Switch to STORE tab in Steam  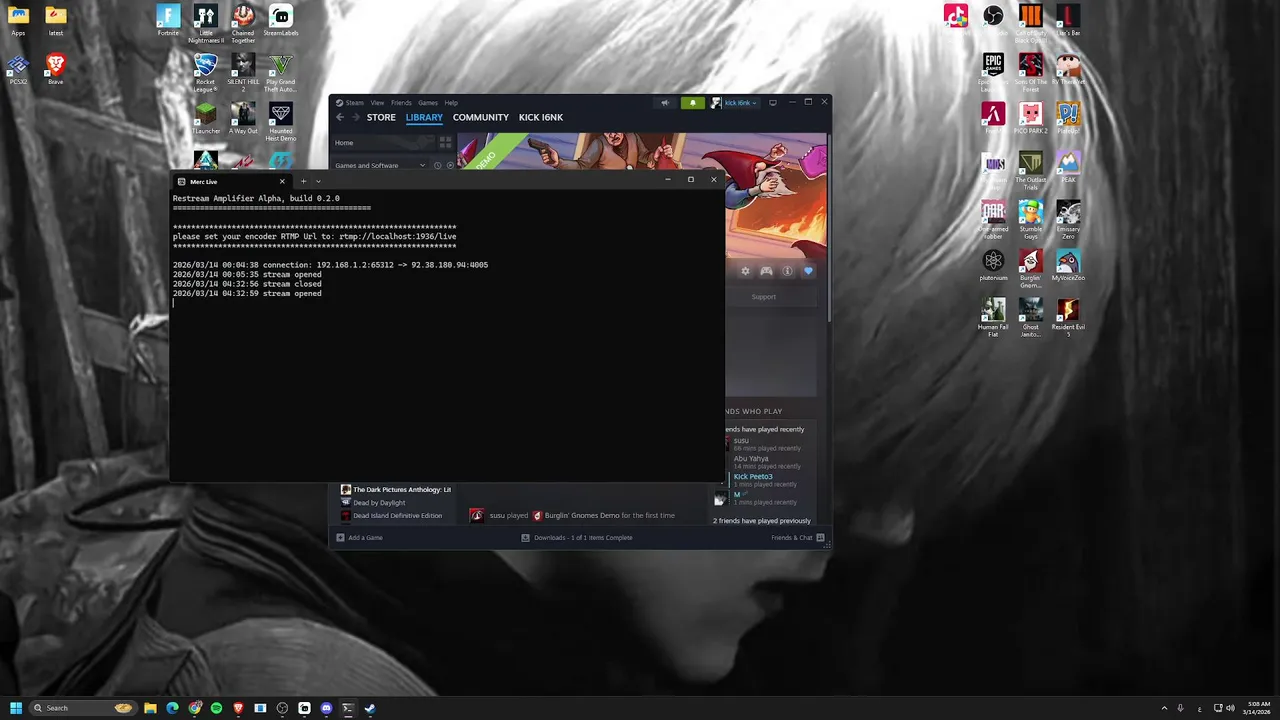point(381,117)
